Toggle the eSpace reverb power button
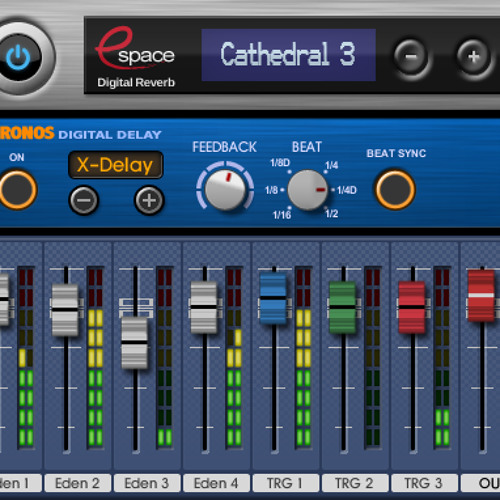The image size is (500, 500). [x=18, y=57]
